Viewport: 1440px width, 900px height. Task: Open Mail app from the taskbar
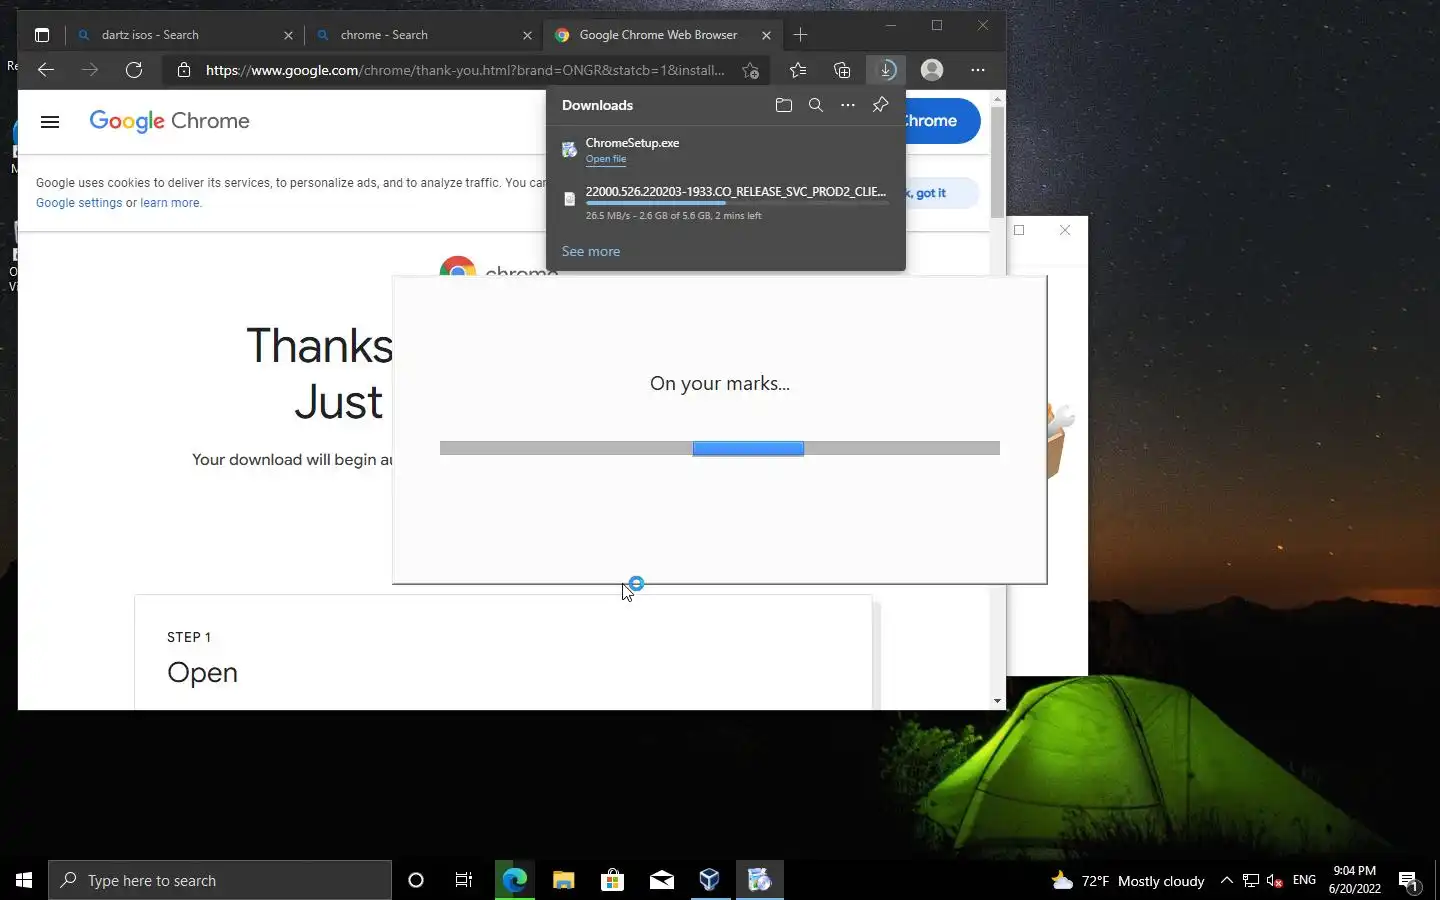coord(661,880)
